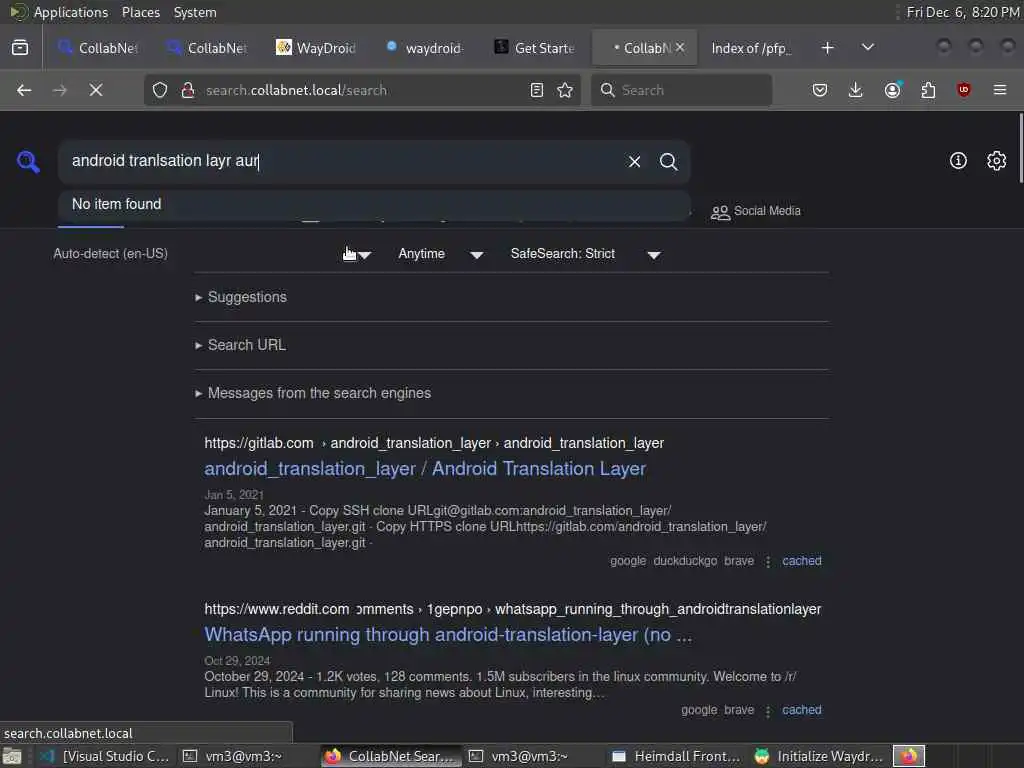Open cached link for gitlab result
The image size is (1024, 768).
(801, 560)
